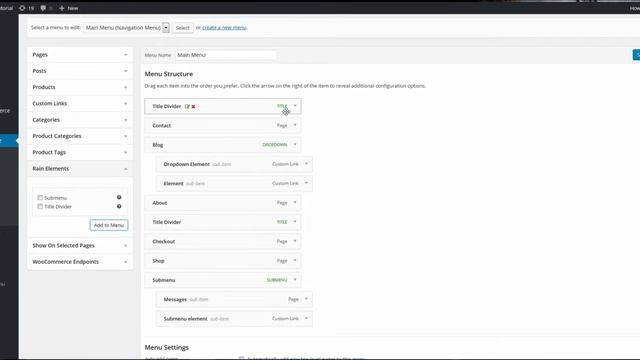Collapse the Rain Elements panel
Image resolution: width=640 pixels, height=360 pixels.
tap(80, 169)
